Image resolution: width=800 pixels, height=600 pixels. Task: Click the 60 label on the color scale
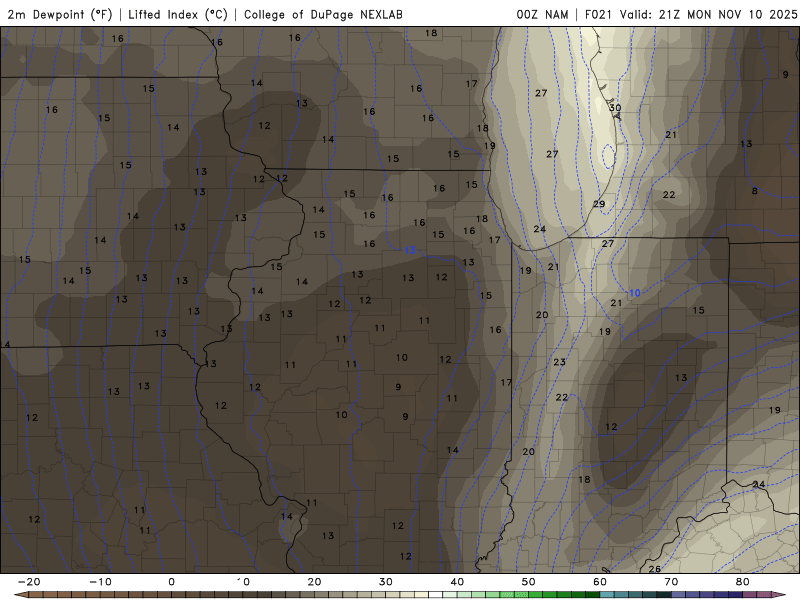(600, 582)
